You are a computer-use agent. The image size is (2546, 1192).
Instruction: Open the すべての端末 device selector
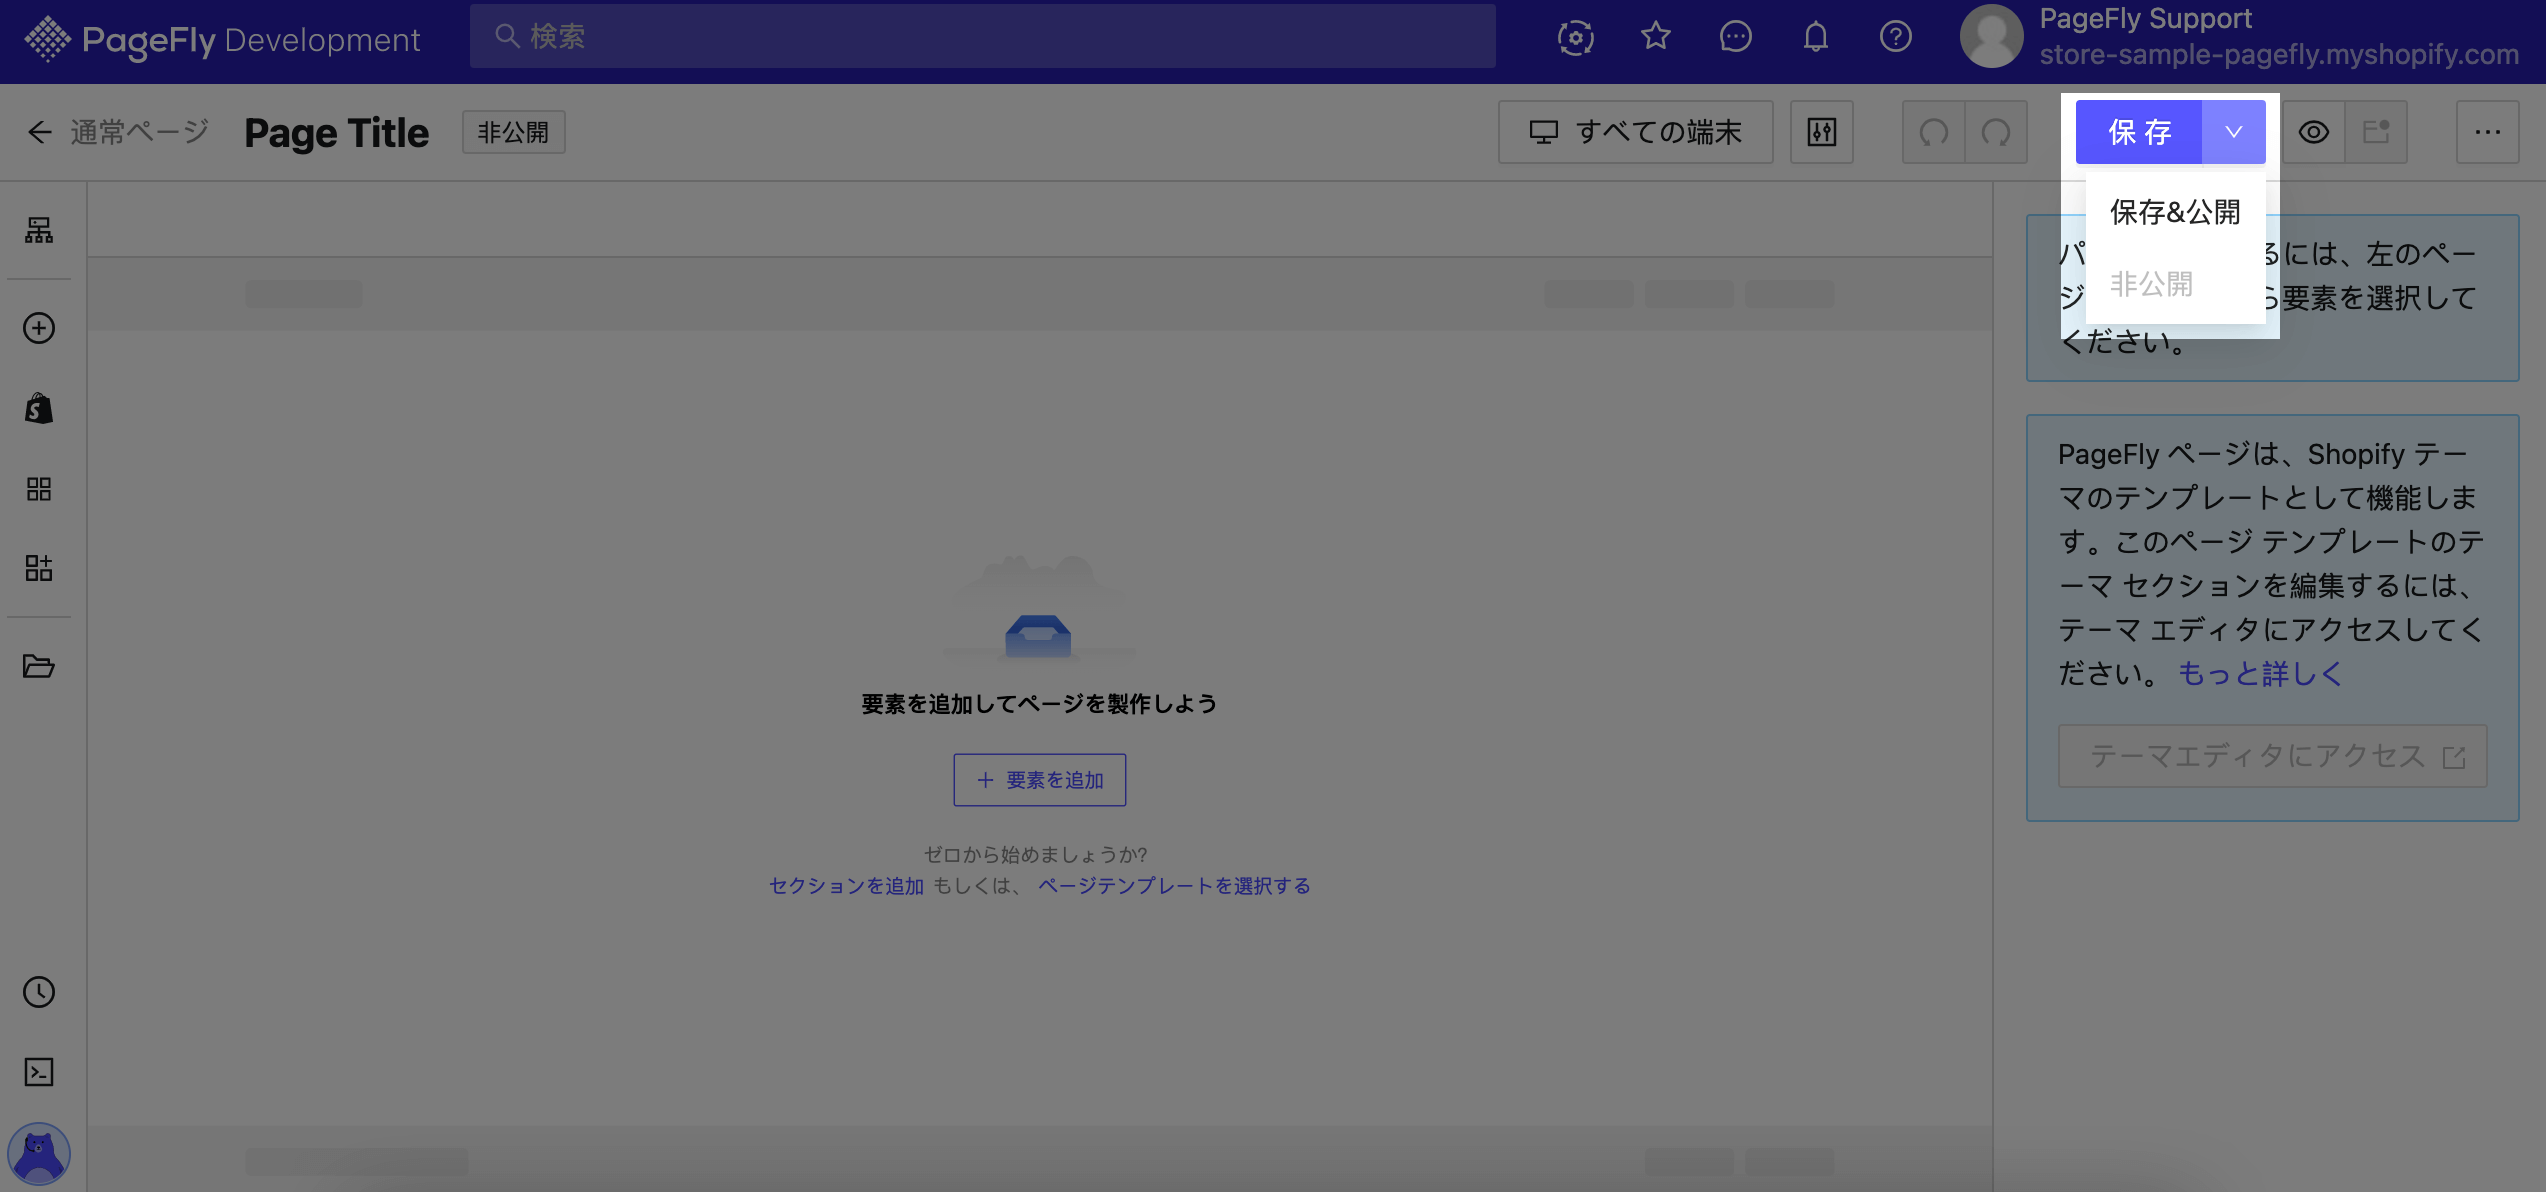(1635, 132)
